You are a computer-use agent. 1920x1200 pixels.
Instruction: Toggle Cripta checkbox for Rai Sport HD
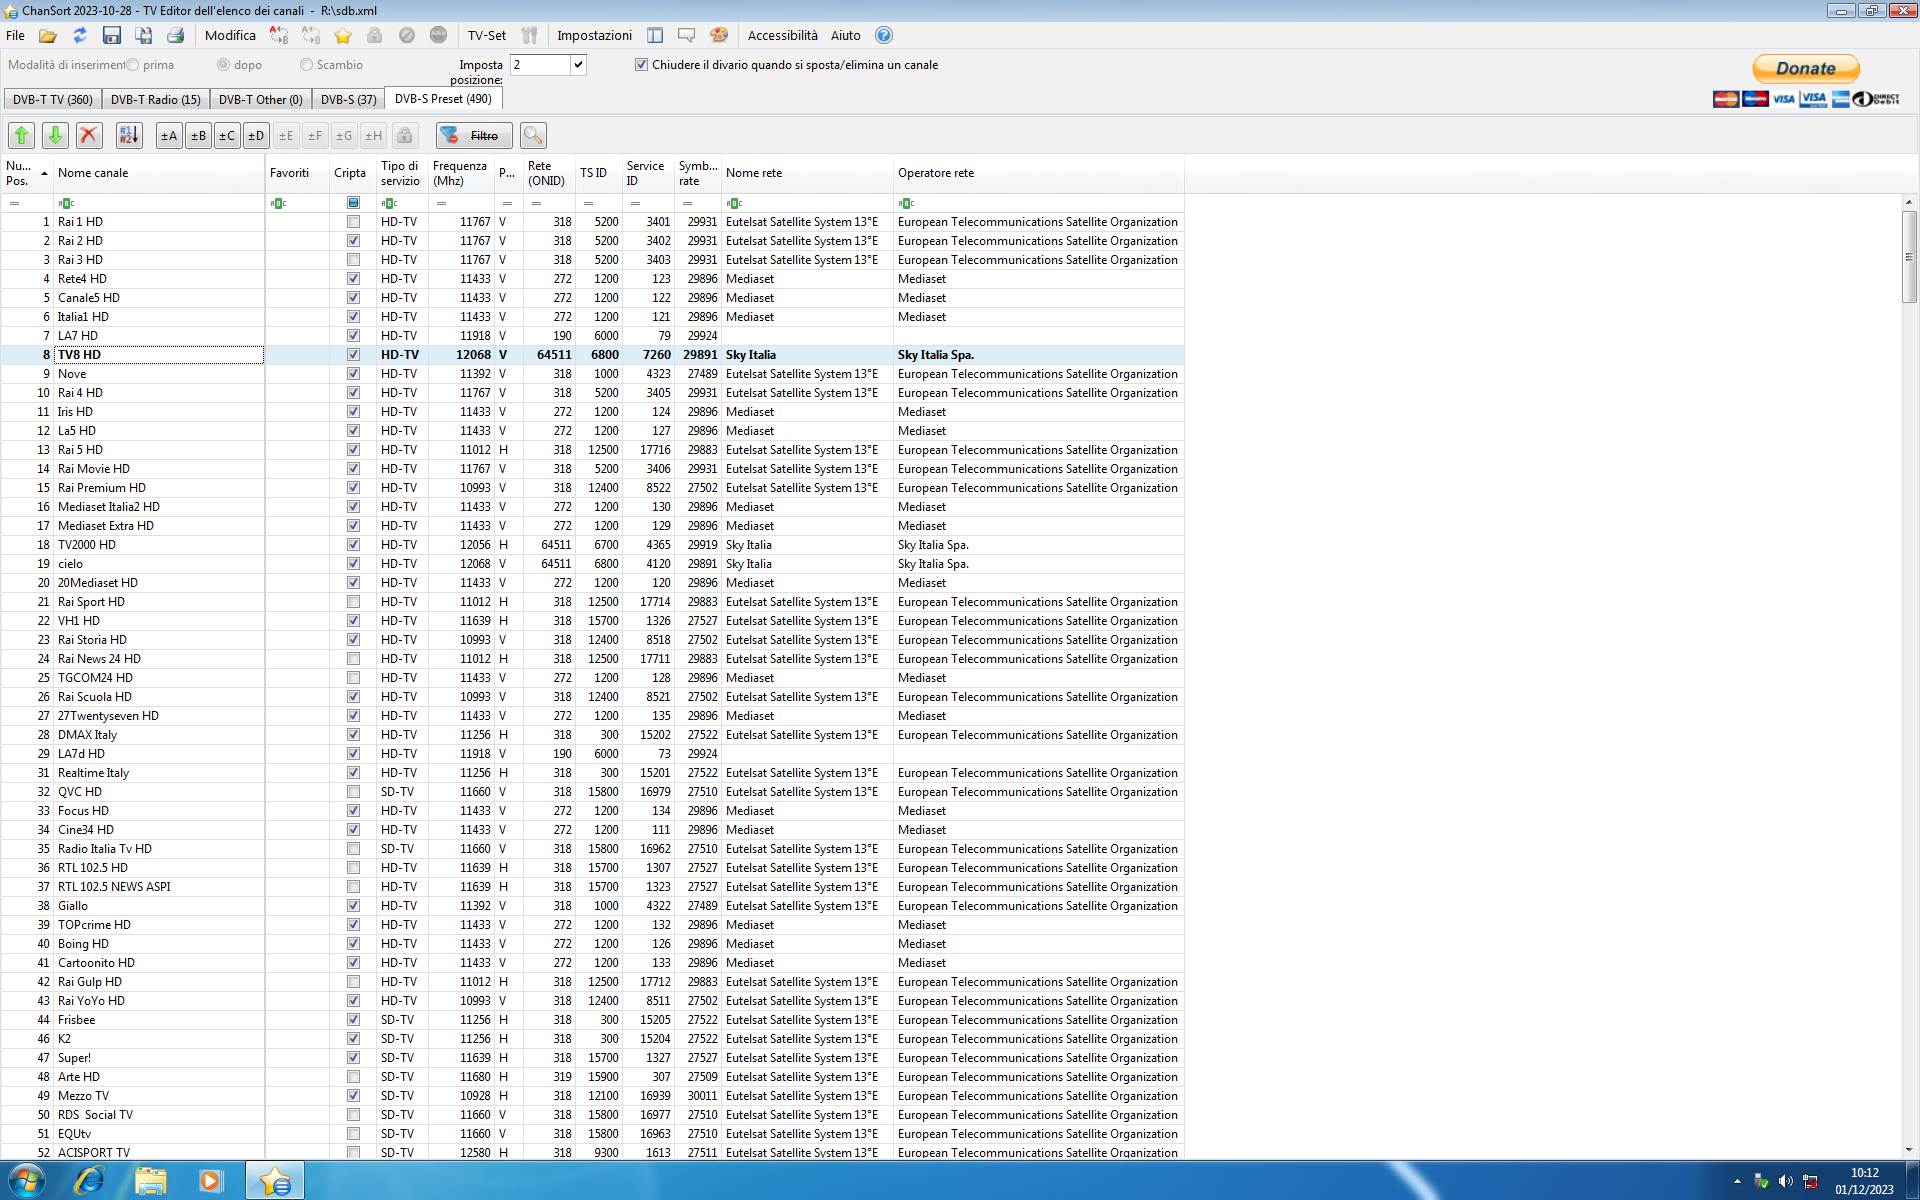[353, 602]
